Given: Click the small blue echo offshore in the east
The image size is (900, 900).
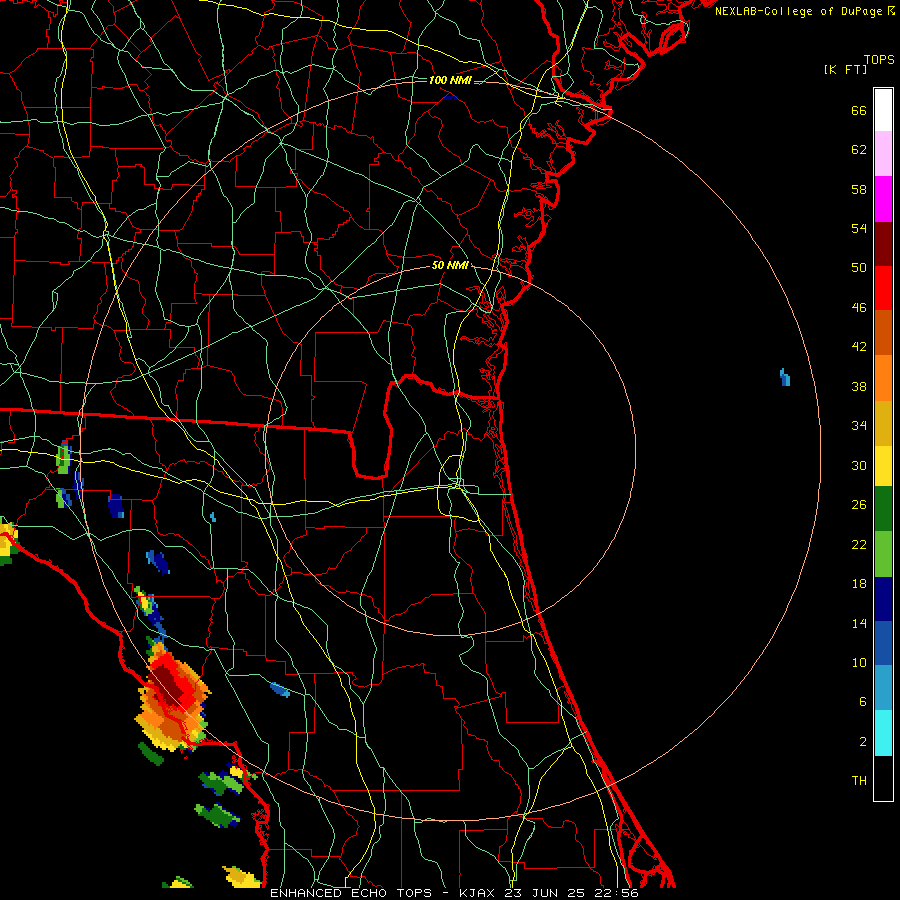Looking at the screenshot, I should point(785,377).
